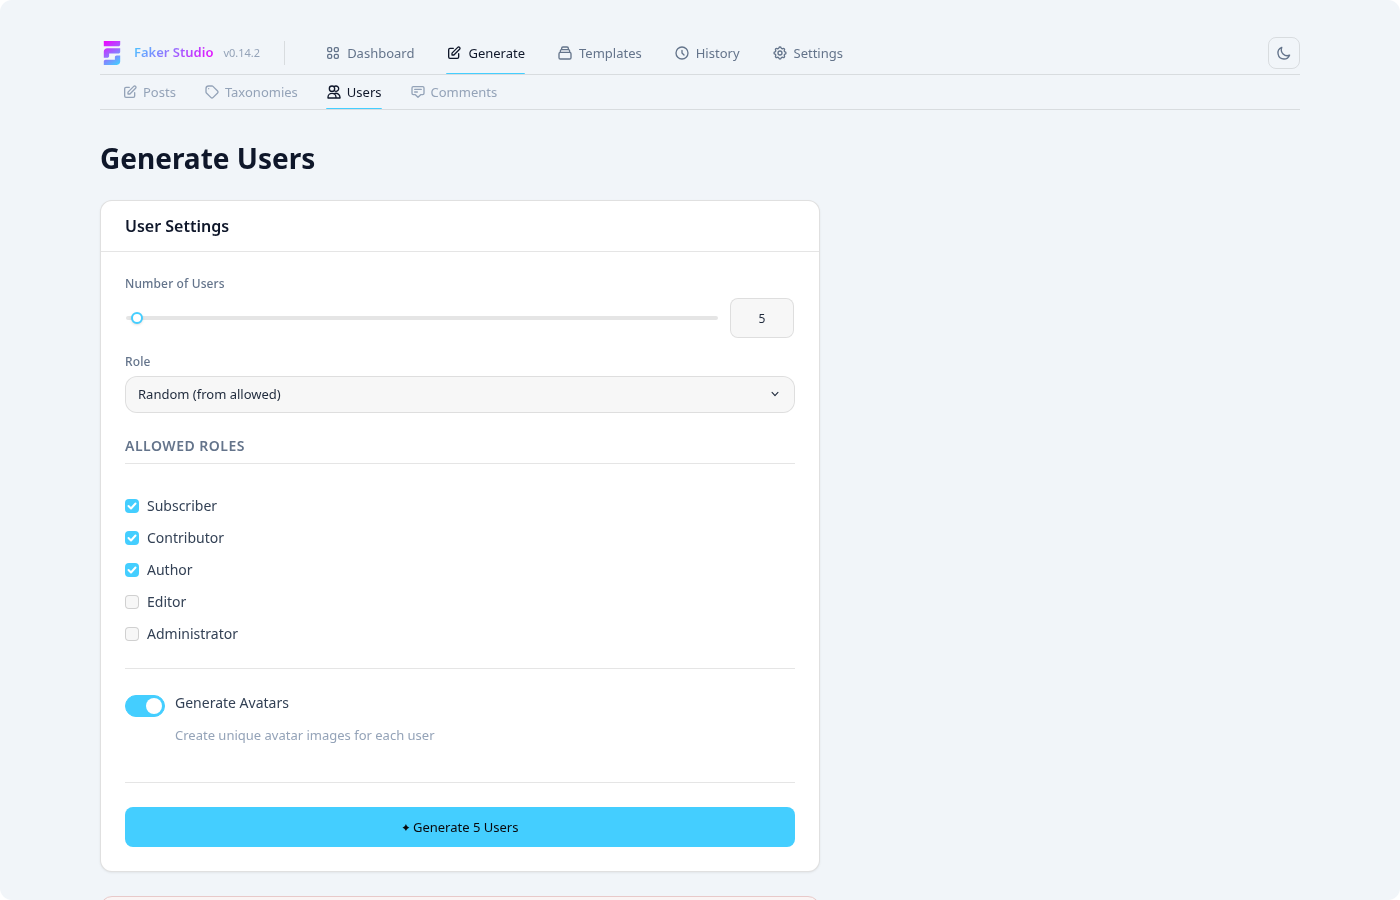Click the number of users input box
This screenshot has width=1400, height=900.
762,318
